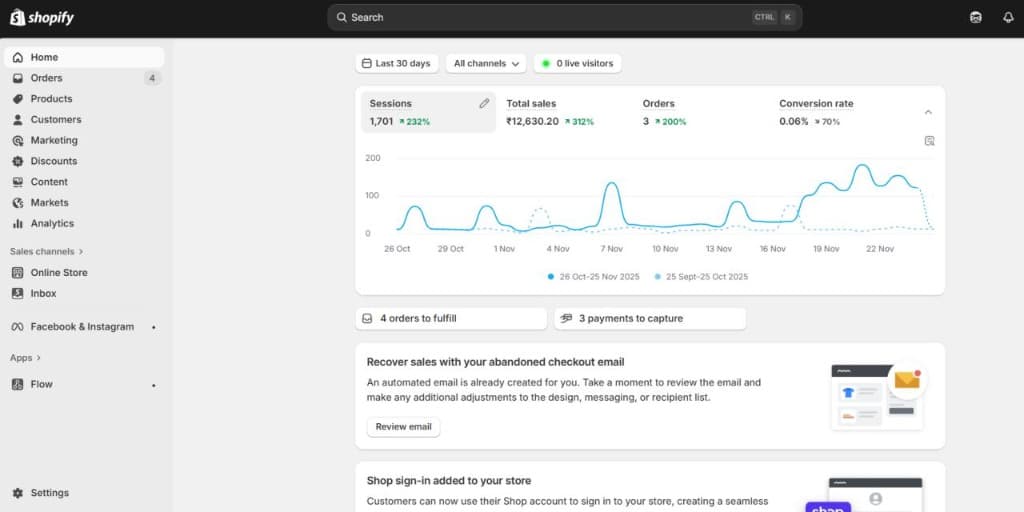Click the Meta Facebook & Instagram icon
Viewport: 1024px width, 512px height.
pyautogui.click(x=18, y=327)
